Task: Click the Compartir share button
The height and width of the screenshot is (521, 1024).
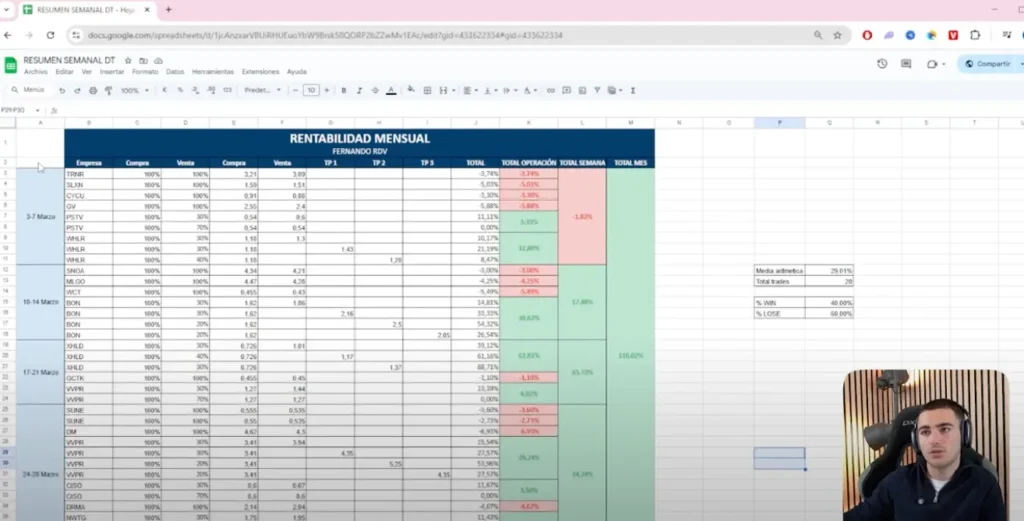Action: coord(989,64)
